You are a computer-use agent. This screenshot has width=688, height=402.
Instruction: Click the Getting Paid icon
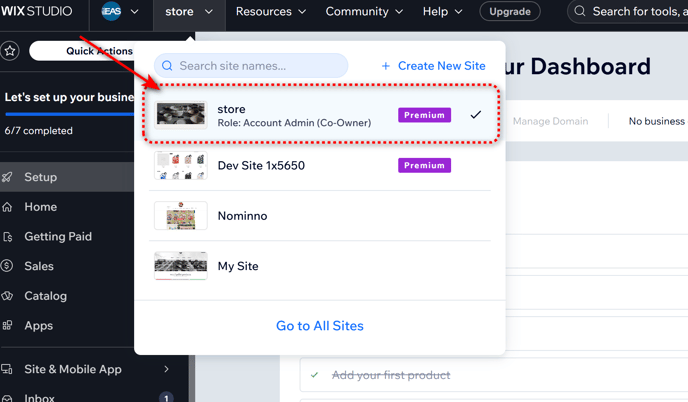[7, 237]
